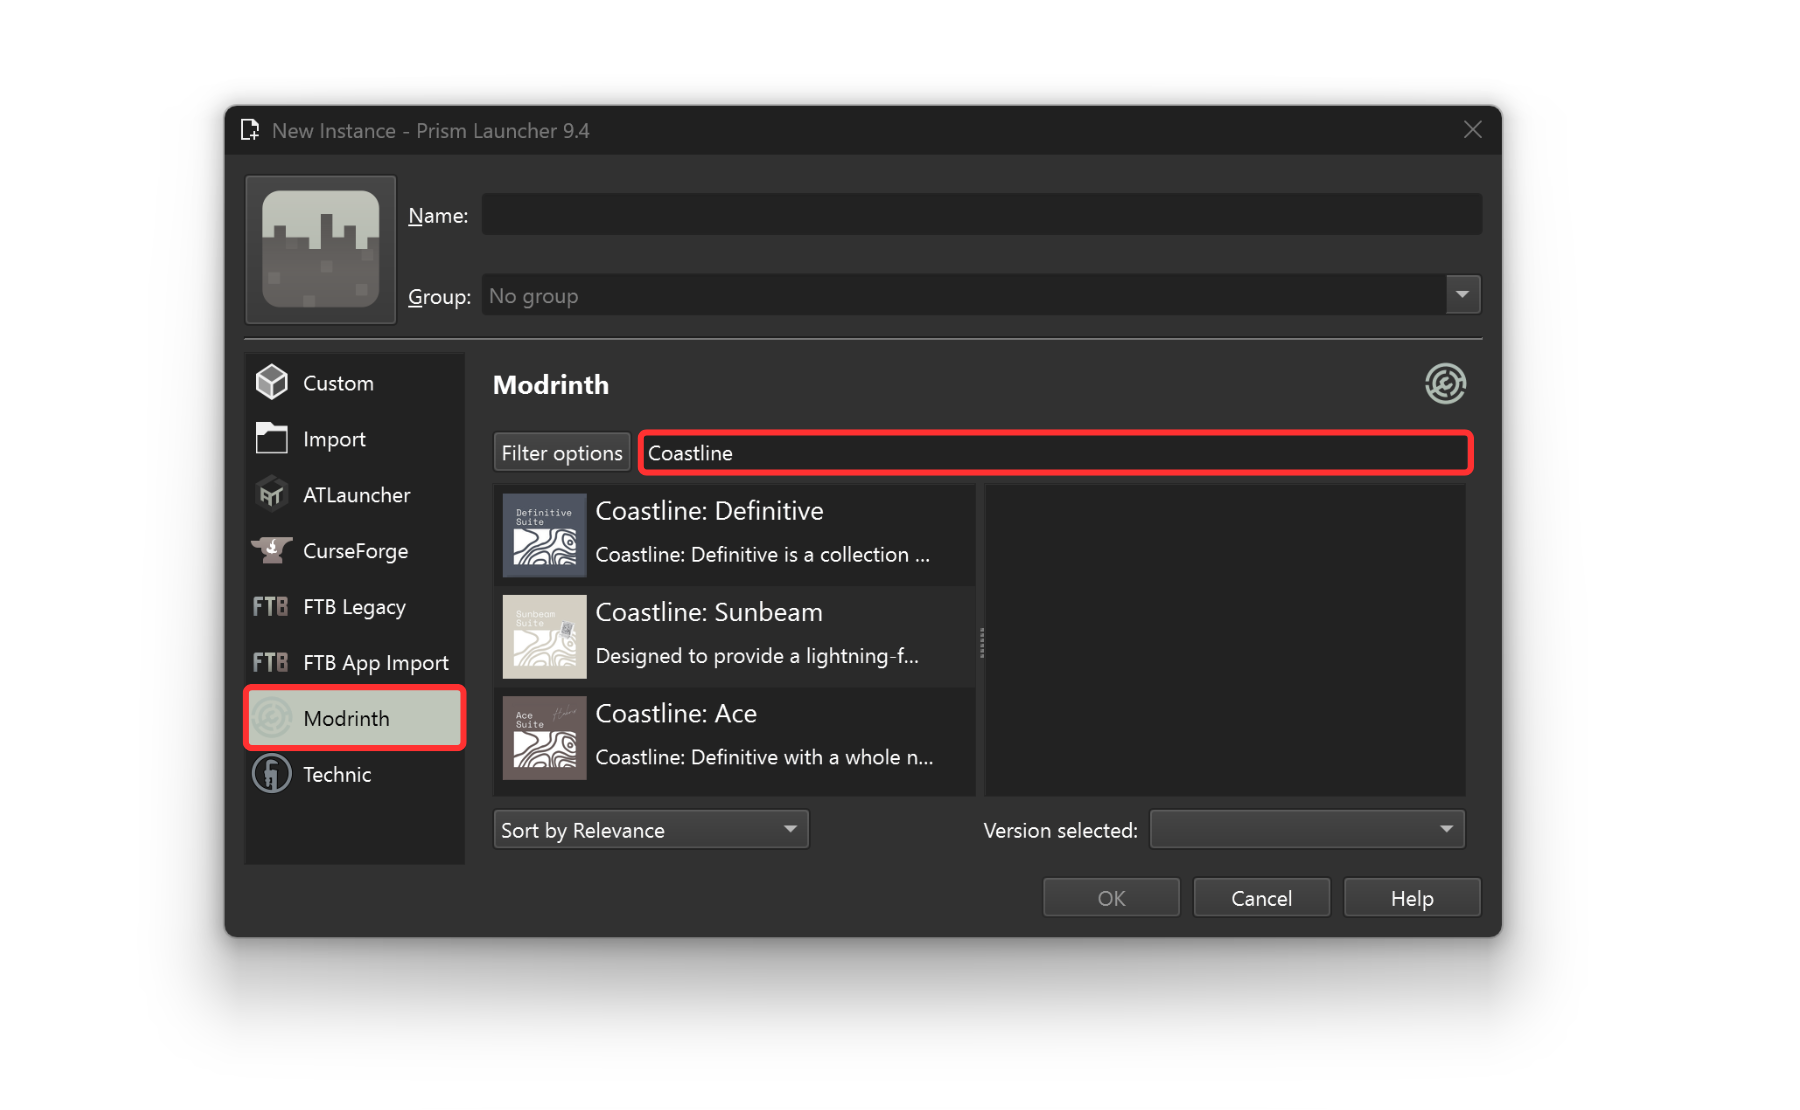Image resolution: width=1800 pixels, height=1110 pixels.
Task: Click the Import folder icon
Action: coord(271,438)
